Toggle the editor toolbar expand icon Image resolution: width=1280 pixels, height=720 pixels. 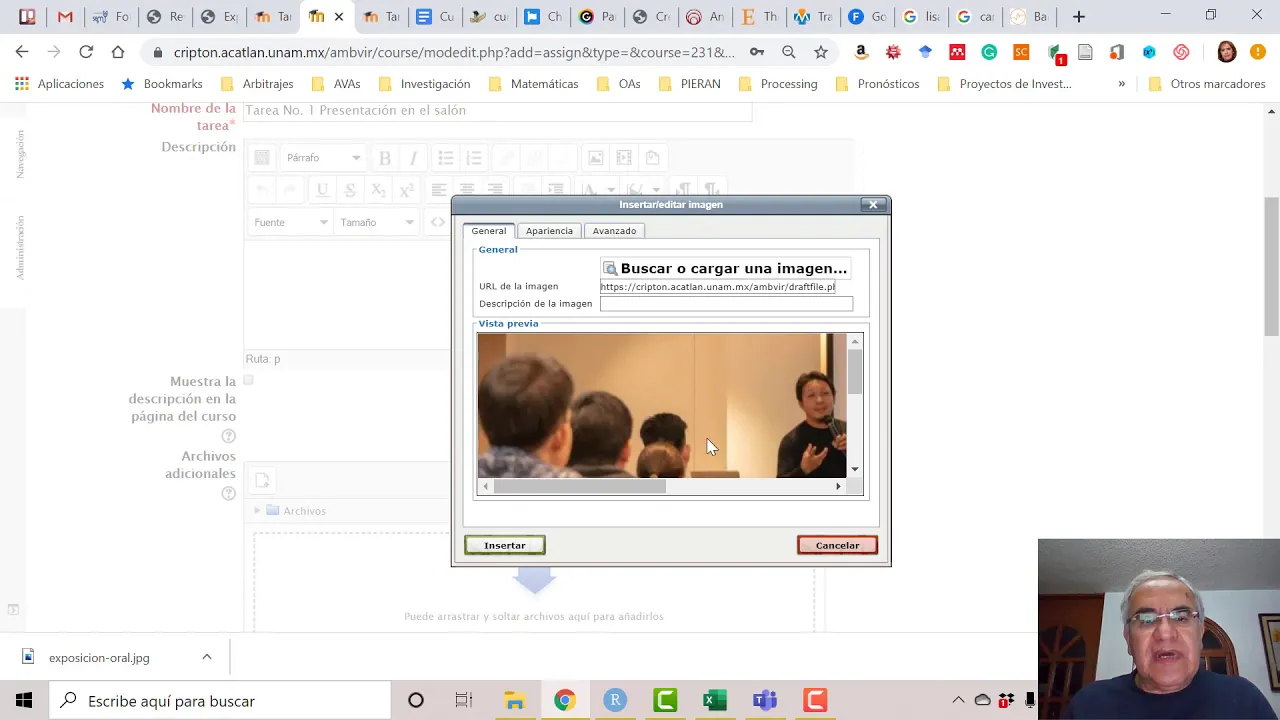pos(262,158)
